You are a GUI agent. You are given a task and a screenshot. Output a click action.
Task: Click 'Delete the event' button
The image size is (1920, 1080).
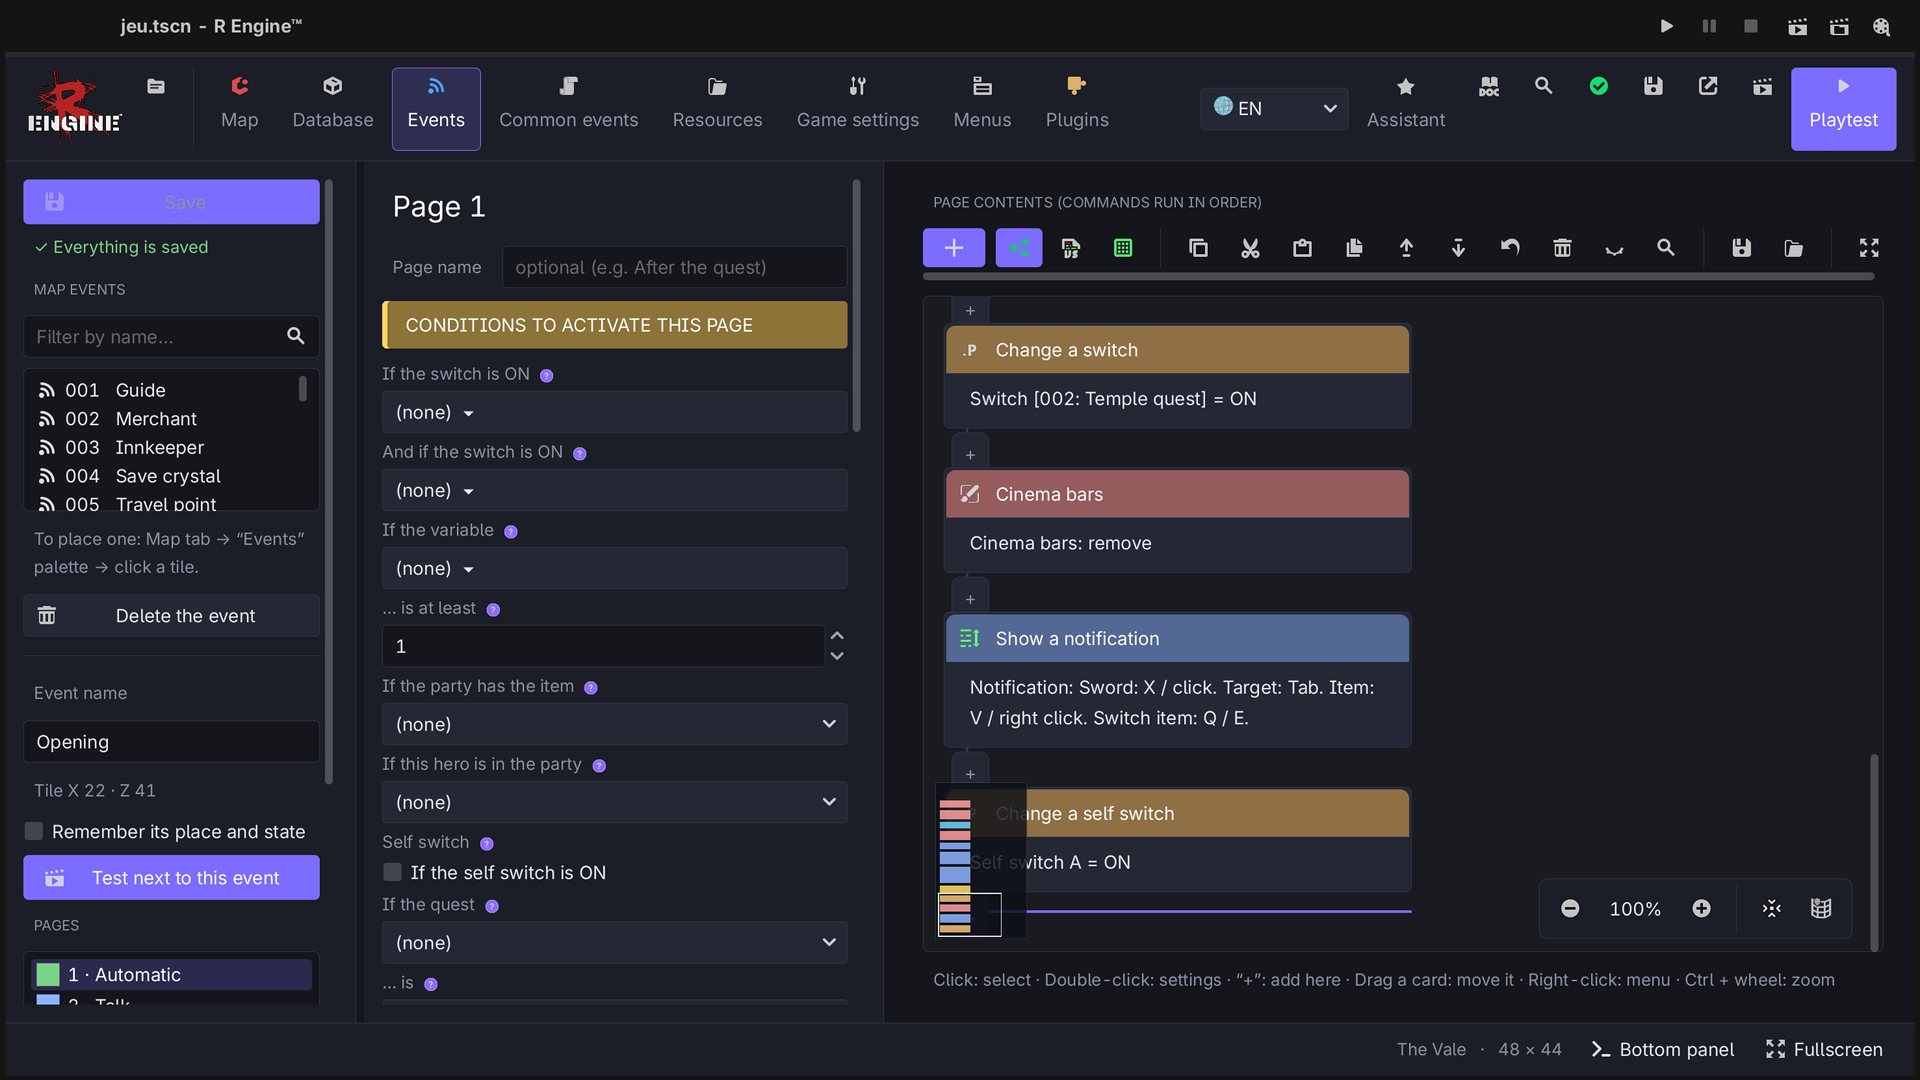[171, 615]
